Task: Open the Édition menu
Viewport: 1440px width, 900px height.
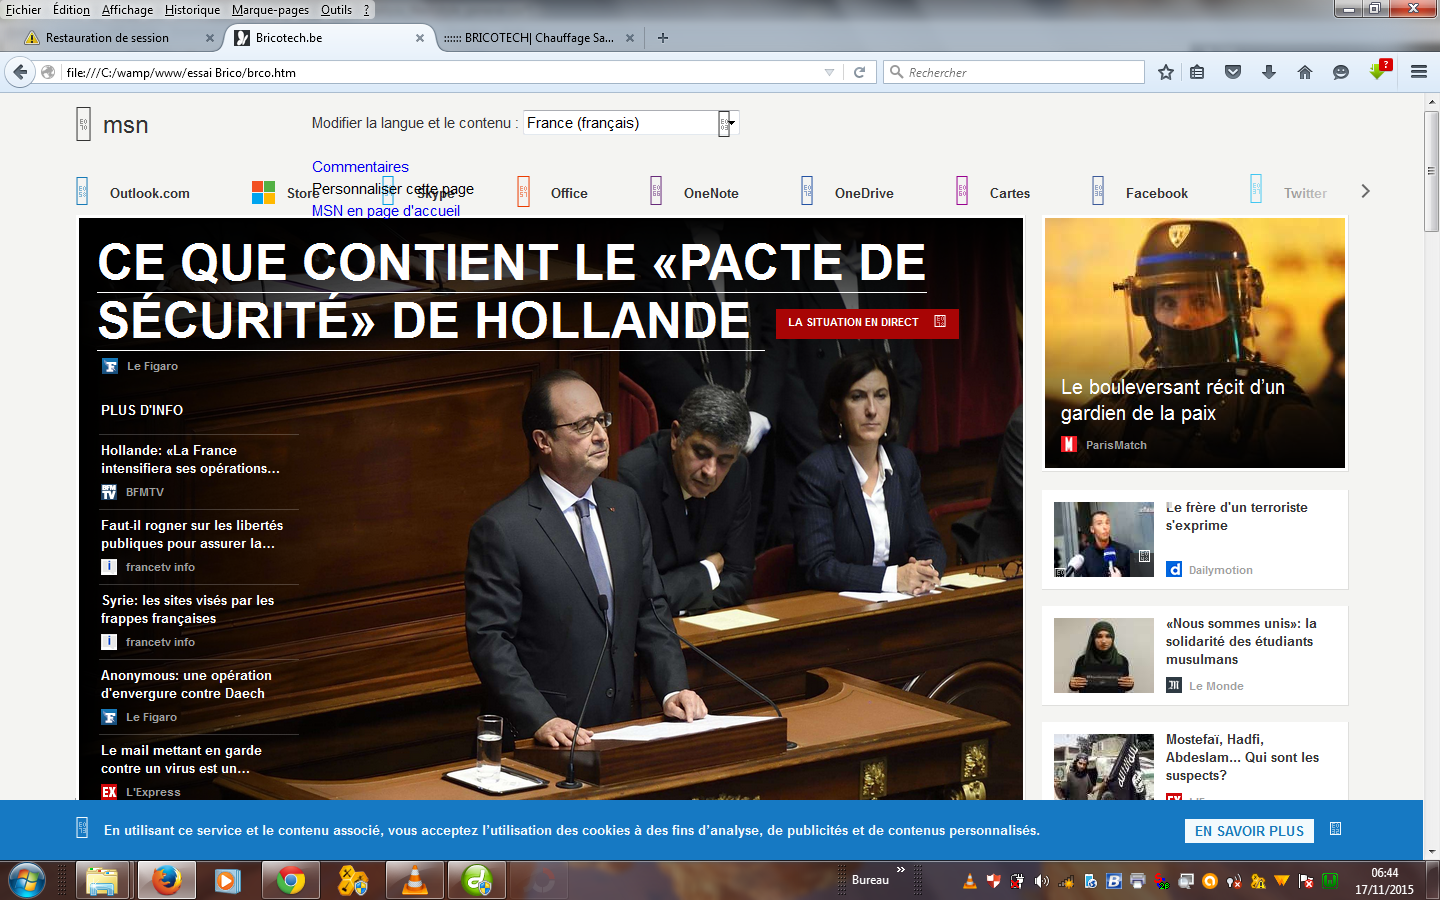Action: coord(71,10)
